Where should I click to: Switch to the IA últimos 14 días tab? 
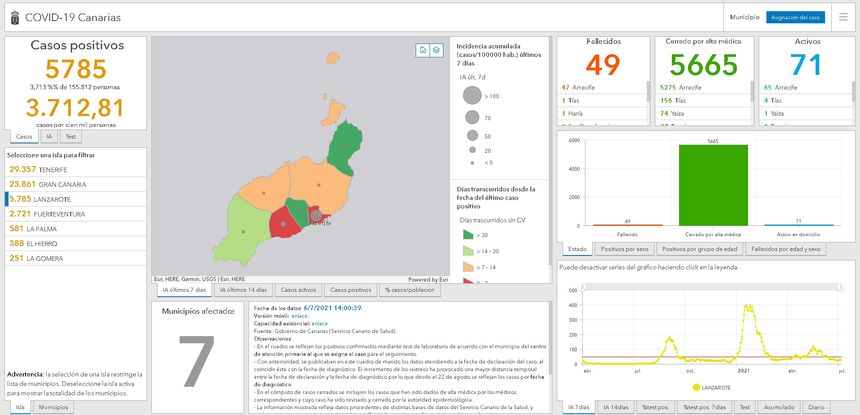pyautogui.click(x=240, y=289)
